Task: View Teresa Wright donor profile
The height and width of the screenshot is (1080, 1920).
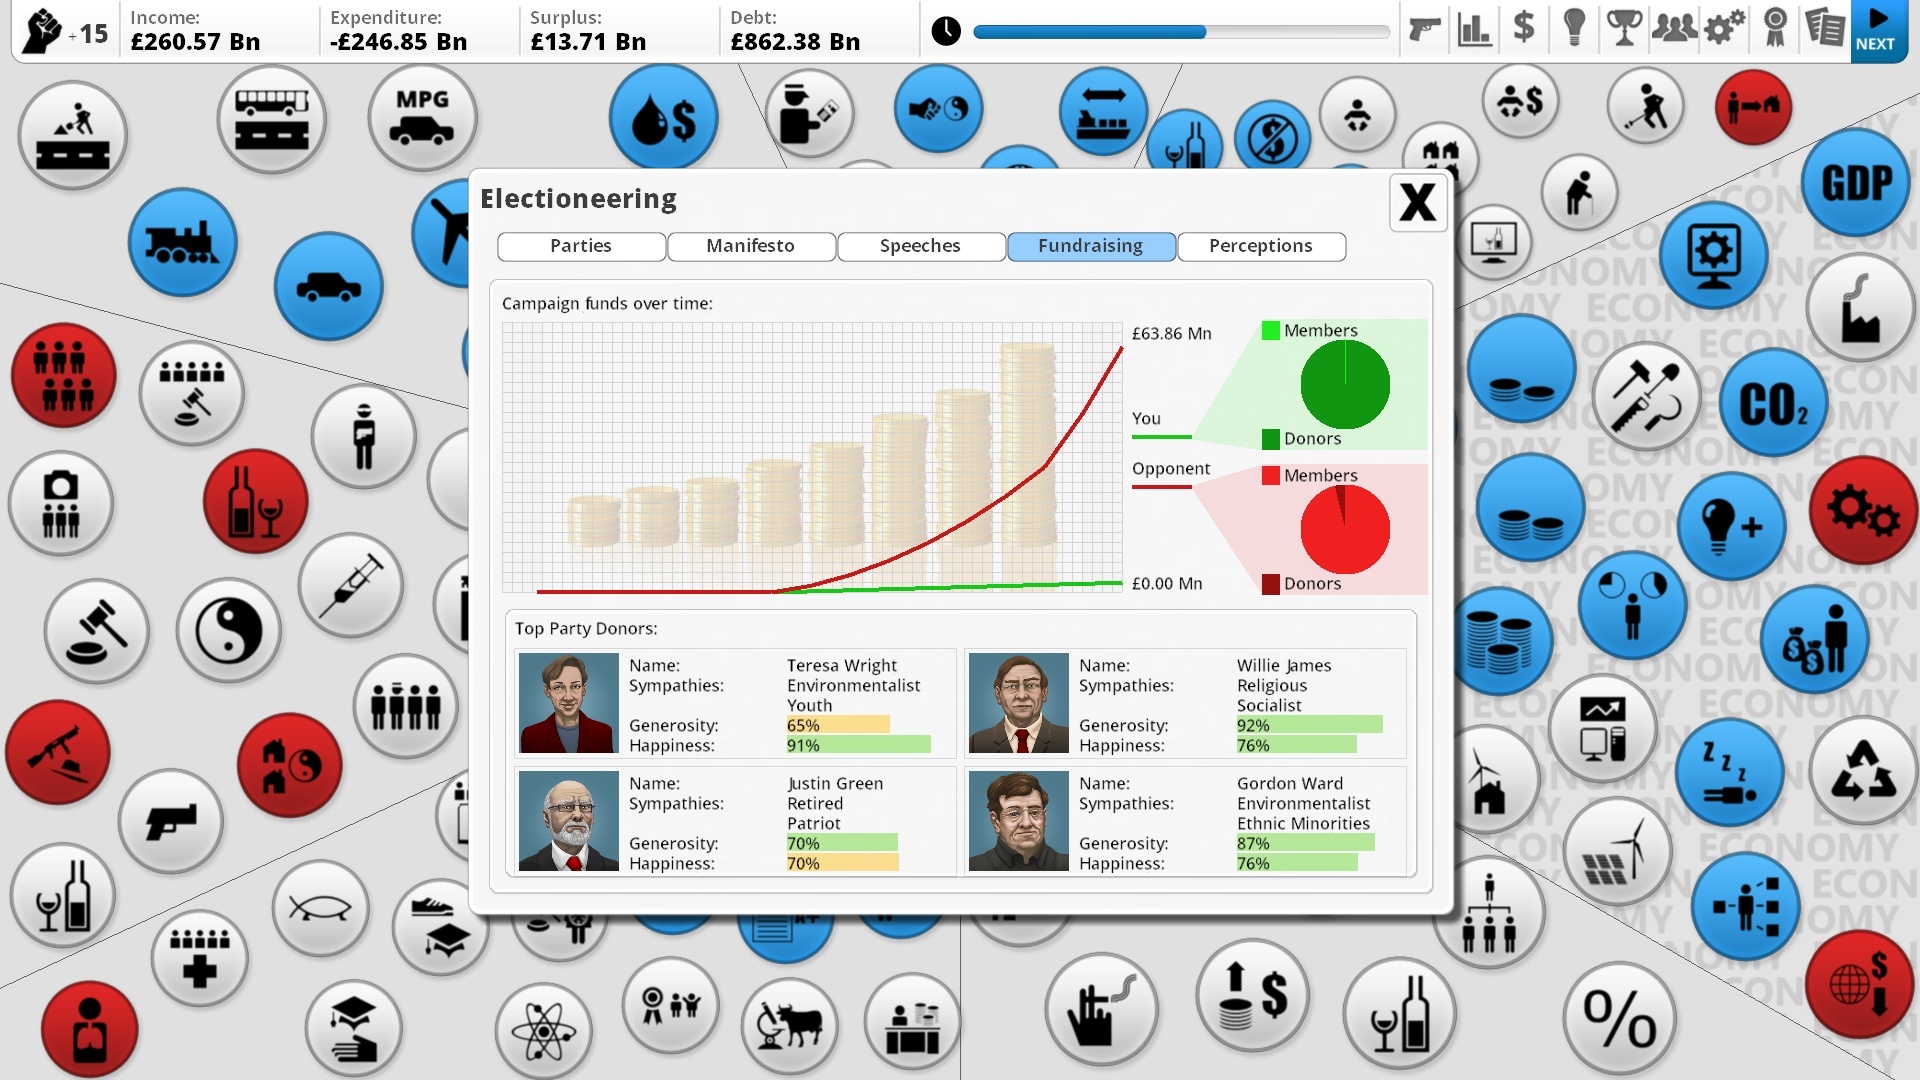Action: click(732, 704)
